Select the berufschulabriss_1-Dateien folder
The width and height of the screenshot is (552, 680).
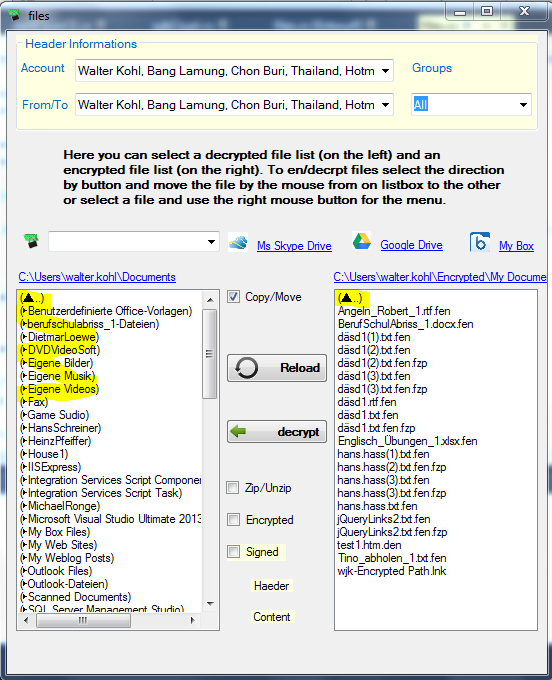coord(90,324)
